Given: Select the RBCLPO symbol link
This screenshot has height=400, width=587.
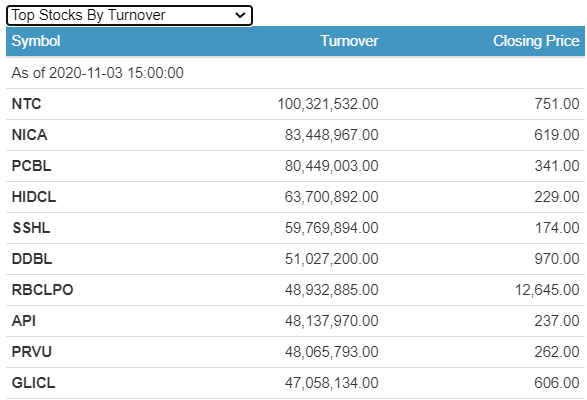Looking at the screenshot, I should click(43, 290).
